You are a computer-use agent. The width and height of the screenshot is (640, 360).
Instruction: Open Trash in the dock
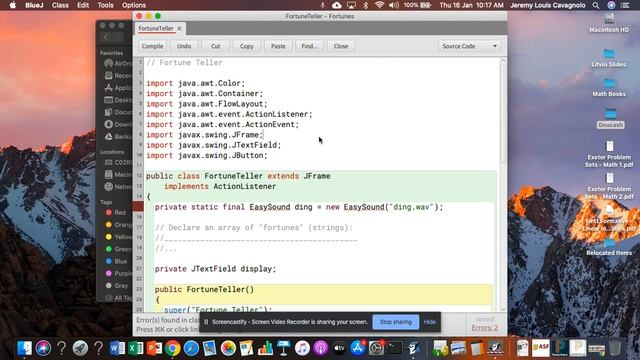615,348
